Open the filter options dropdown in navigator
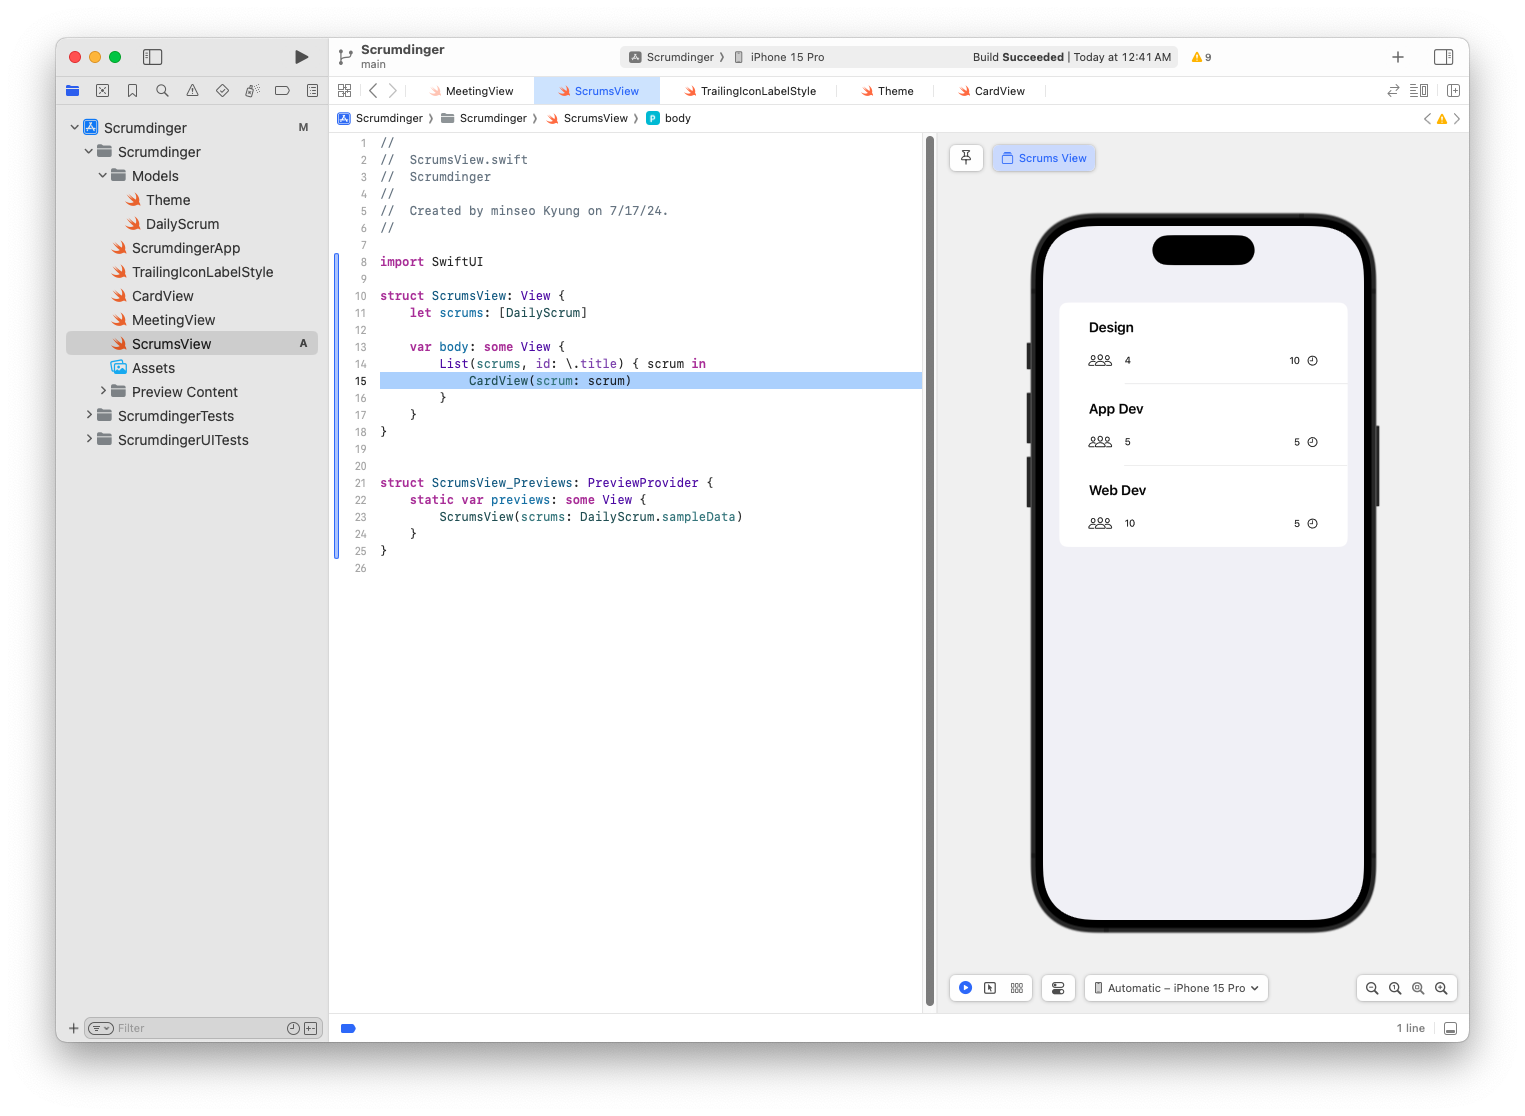Viewport: 1525px width, 1116px height. [x=101, y=1028]
